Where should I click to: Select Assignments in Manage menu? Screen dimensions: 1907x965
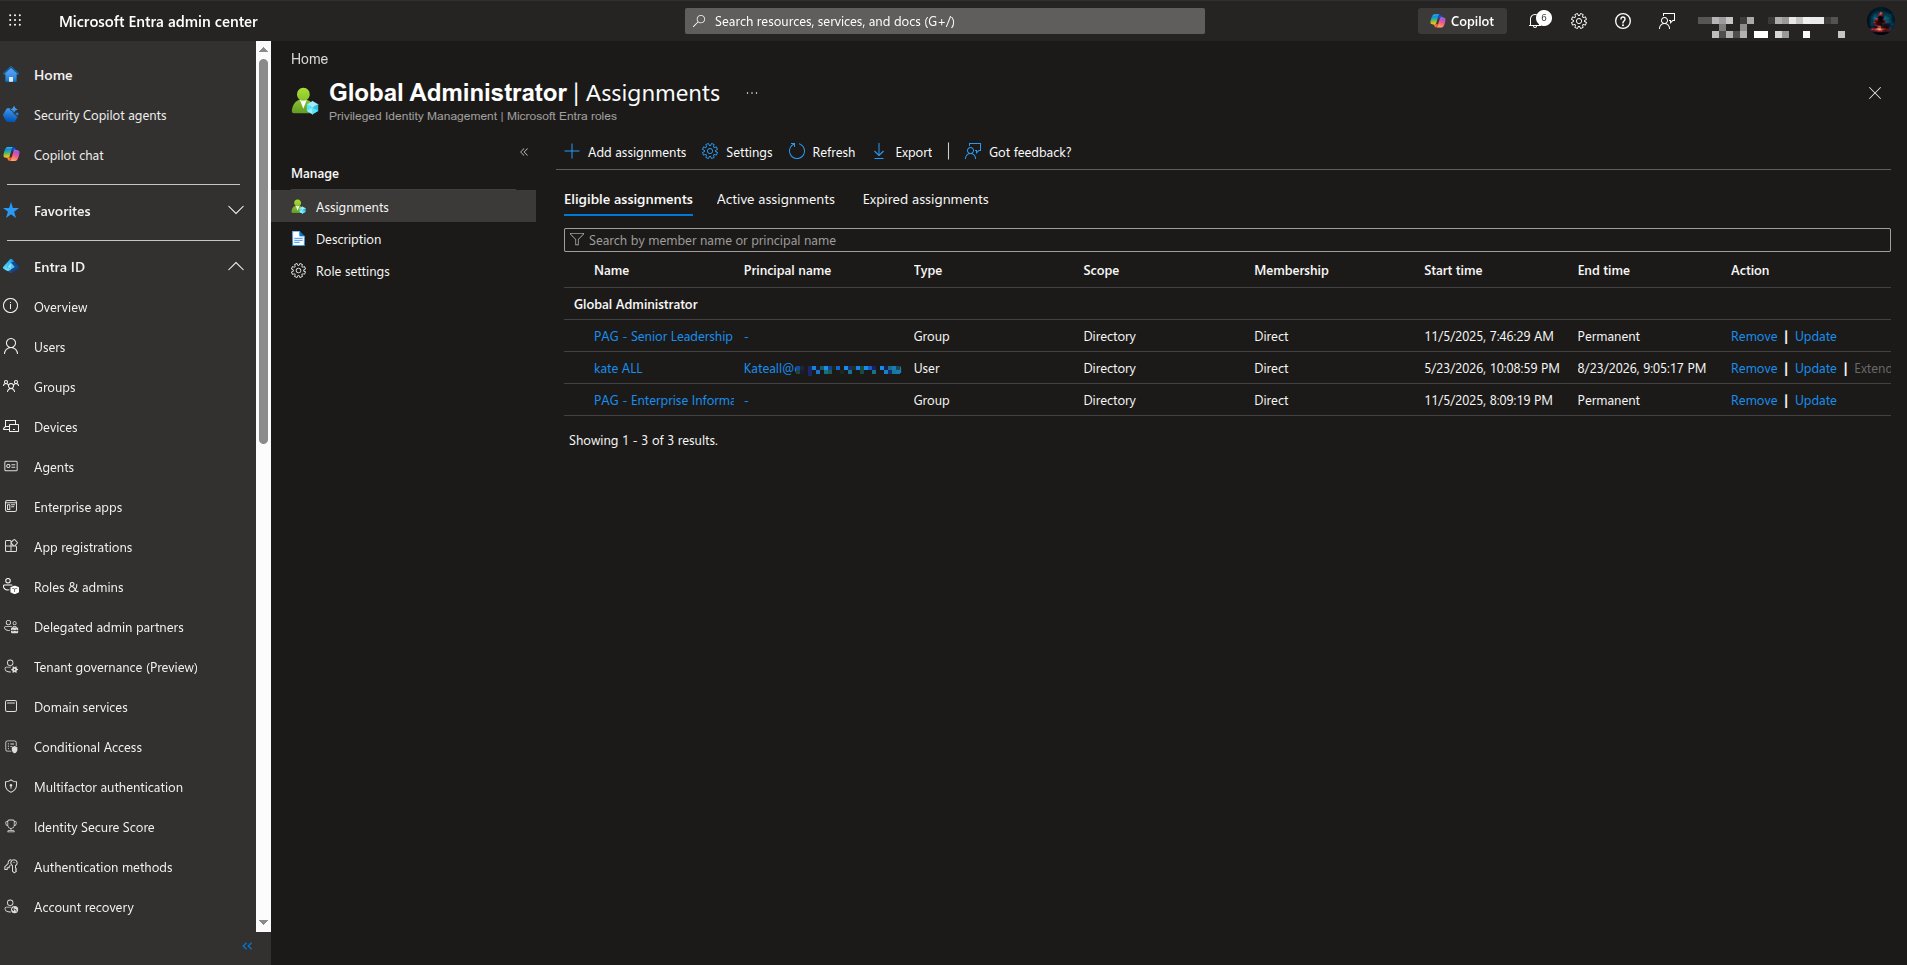pyautogui.click(x=404, y=207)
